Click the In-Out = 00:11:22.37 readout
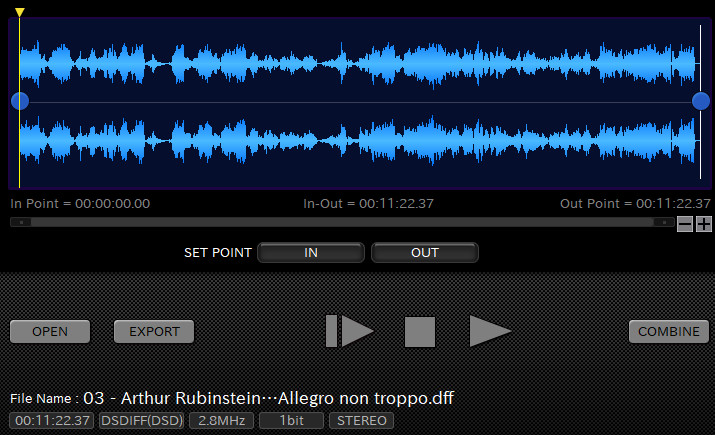This screenshot has width=715, height=435. pos(368,203)
